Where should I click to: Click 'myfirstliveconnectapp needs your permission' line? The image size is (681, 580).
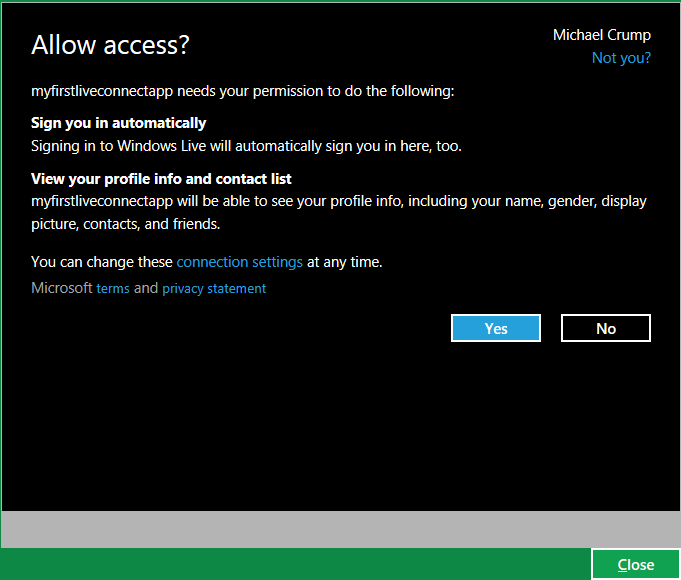click(242, 91)
